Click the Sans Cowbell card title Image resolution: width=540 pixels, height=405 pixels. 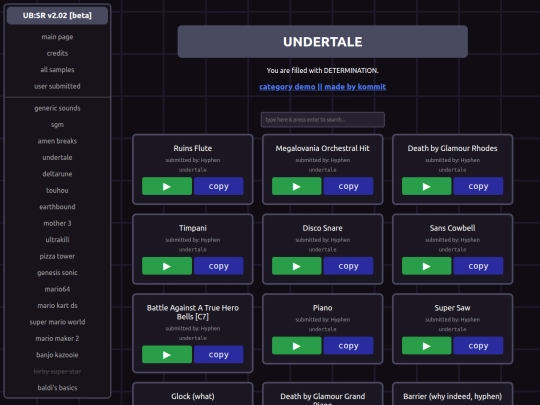[452, 228]
